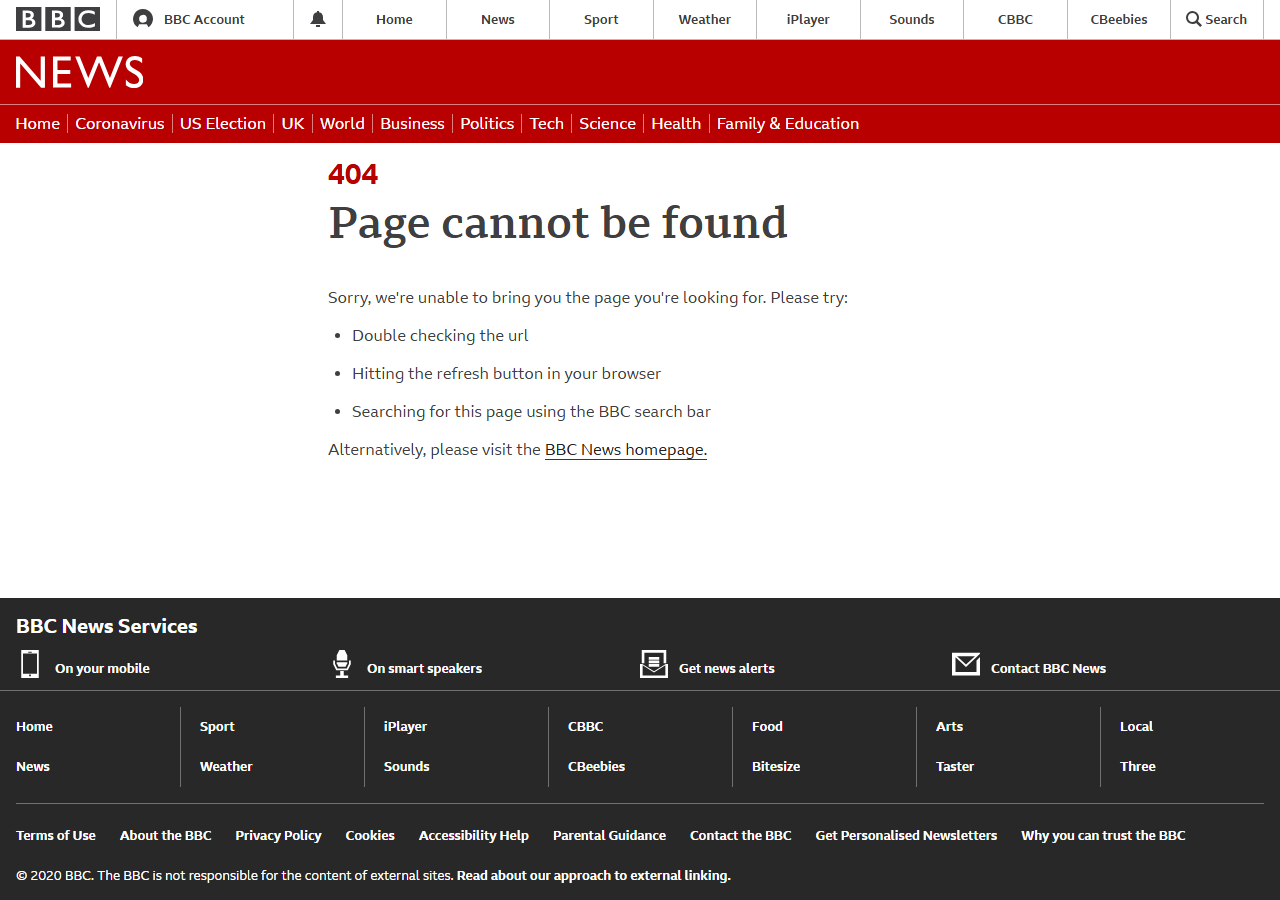
Task: Open Sounds in top bar
Action: pyautogui.click(x=912, y=19)
